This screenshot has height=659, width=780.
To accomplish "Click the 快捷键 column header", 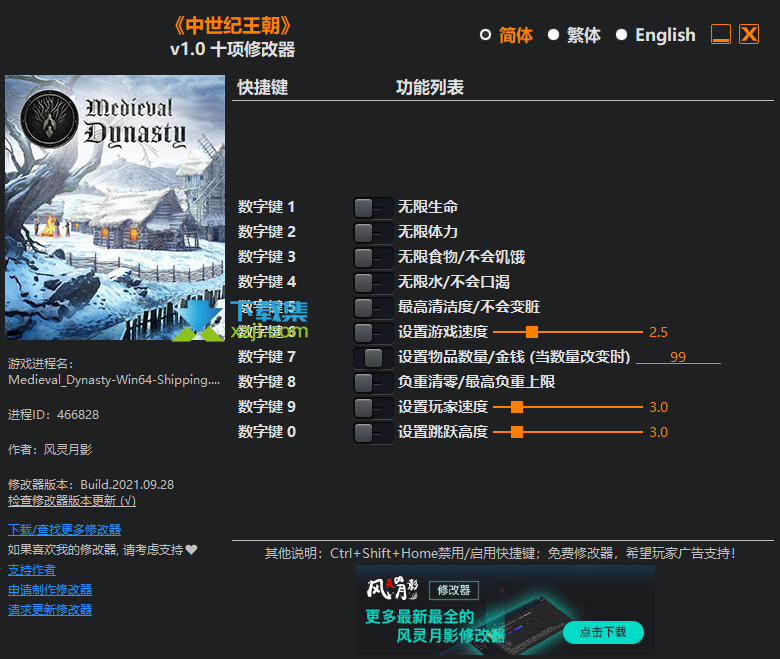I will pos(263,87).
